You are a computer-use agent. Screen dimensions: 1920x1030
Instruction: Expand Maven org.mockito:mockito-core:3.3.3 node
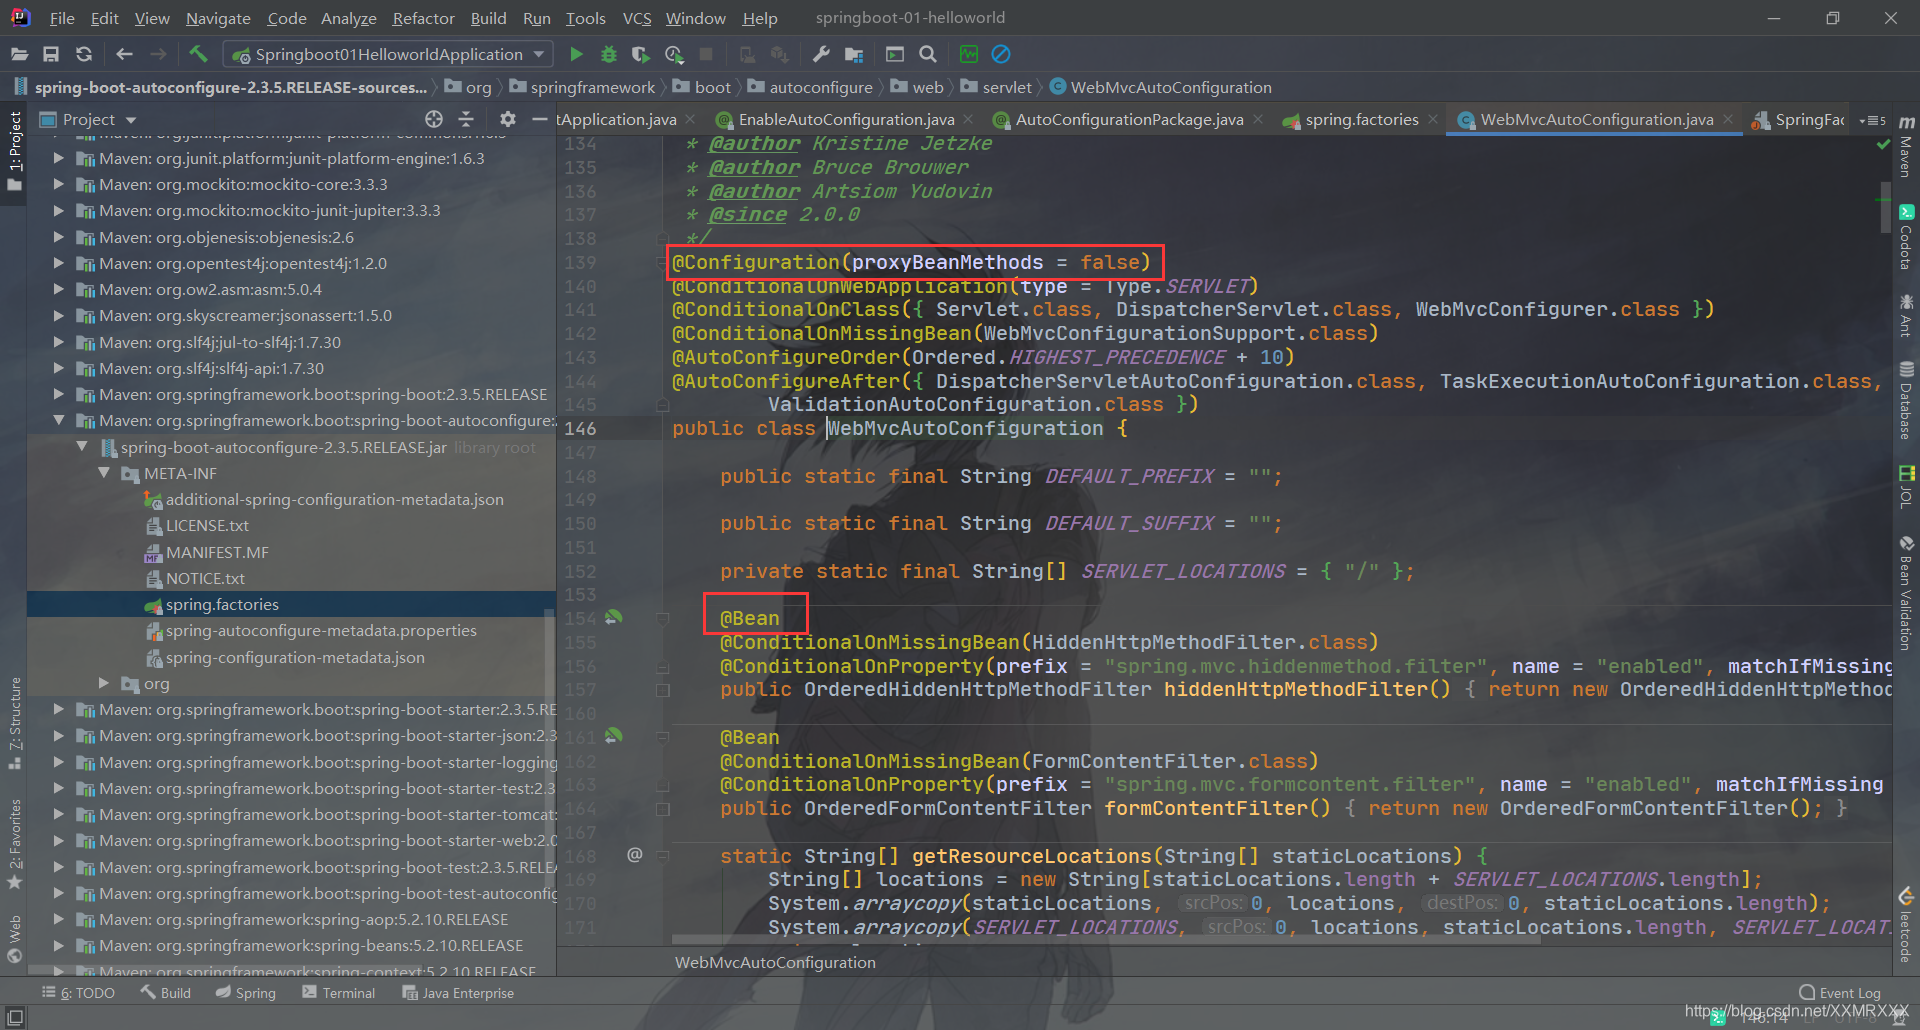pos(59,184)
